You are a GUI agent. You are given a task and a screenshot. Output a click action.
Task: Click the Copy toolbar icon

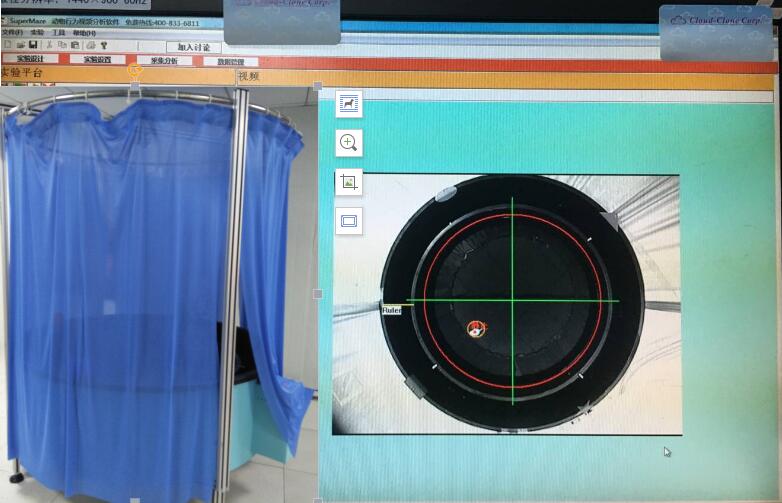click(62, 45)
